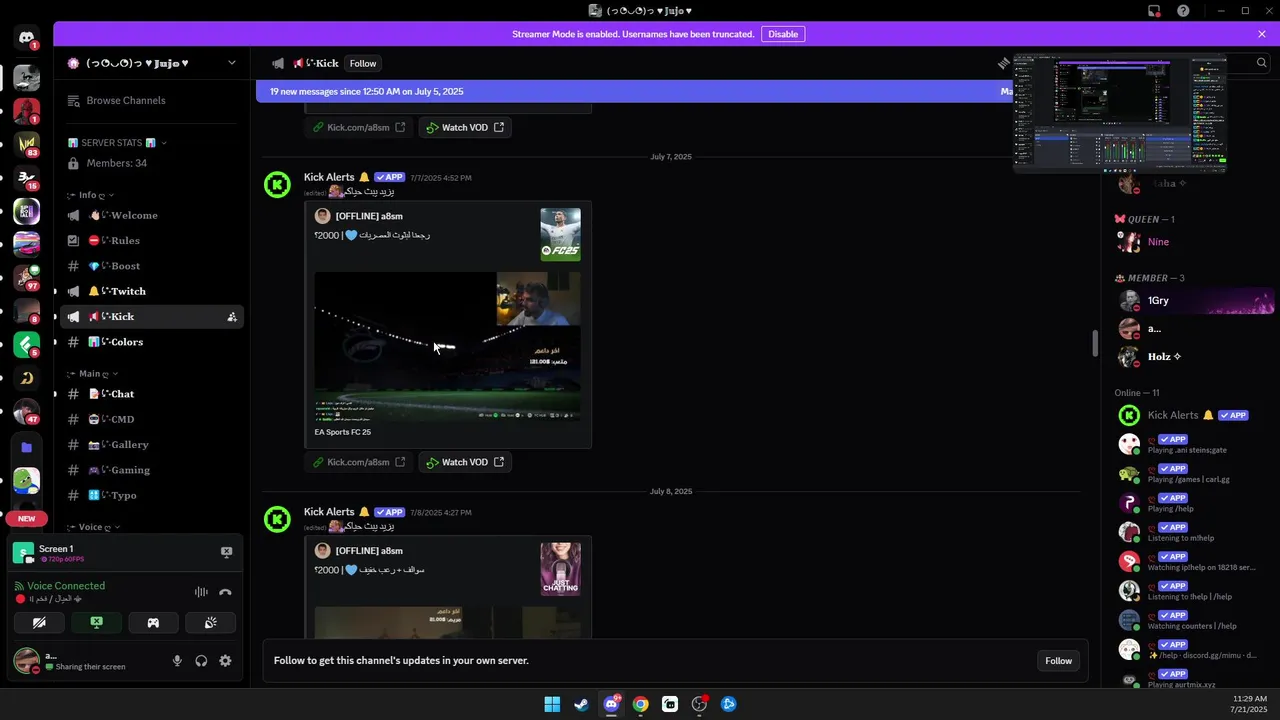Open the Gaming channel
Screen dimensions: 1280x720
tap(150, 470)
